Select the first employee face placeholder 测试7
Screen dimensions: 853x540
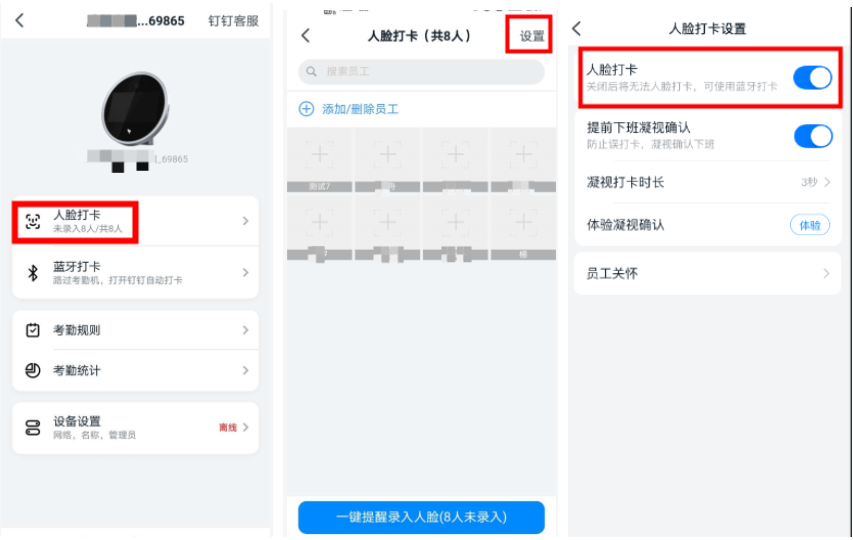coord(320,160)
